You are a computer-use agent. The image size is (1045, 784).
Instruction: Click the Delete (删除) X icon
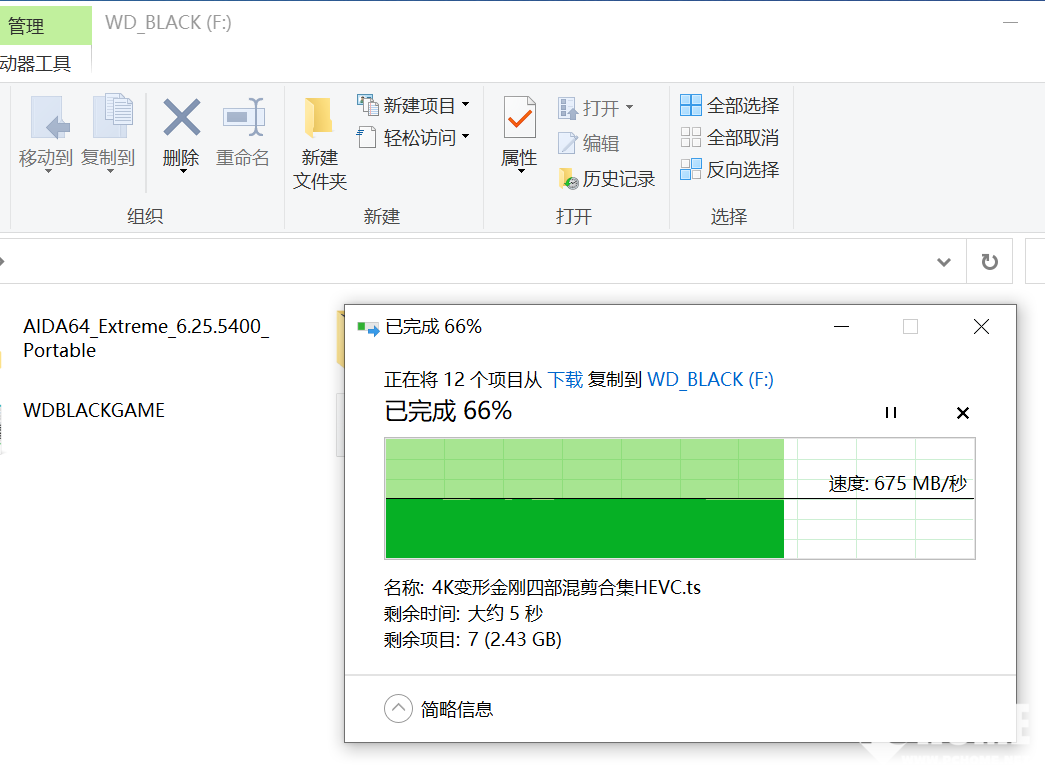pyautogui.click(x=181, y=117)
